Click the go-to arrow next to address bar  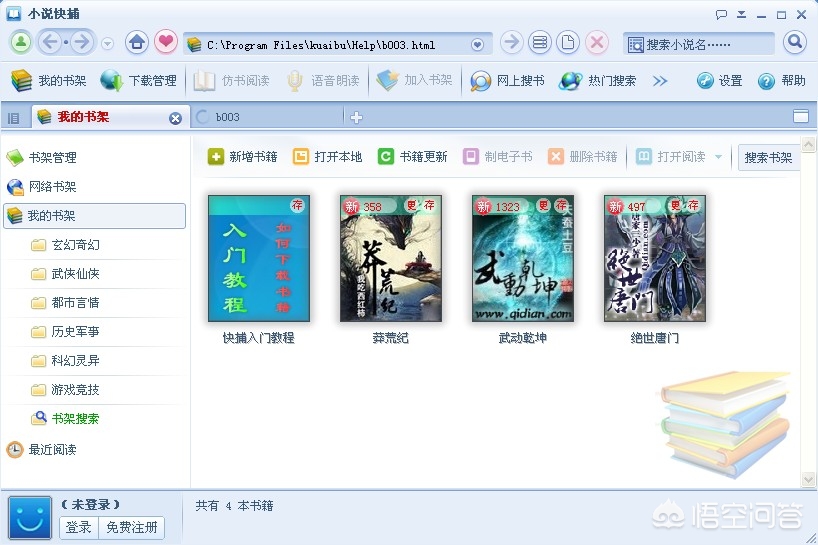click(x=512, y=42)
